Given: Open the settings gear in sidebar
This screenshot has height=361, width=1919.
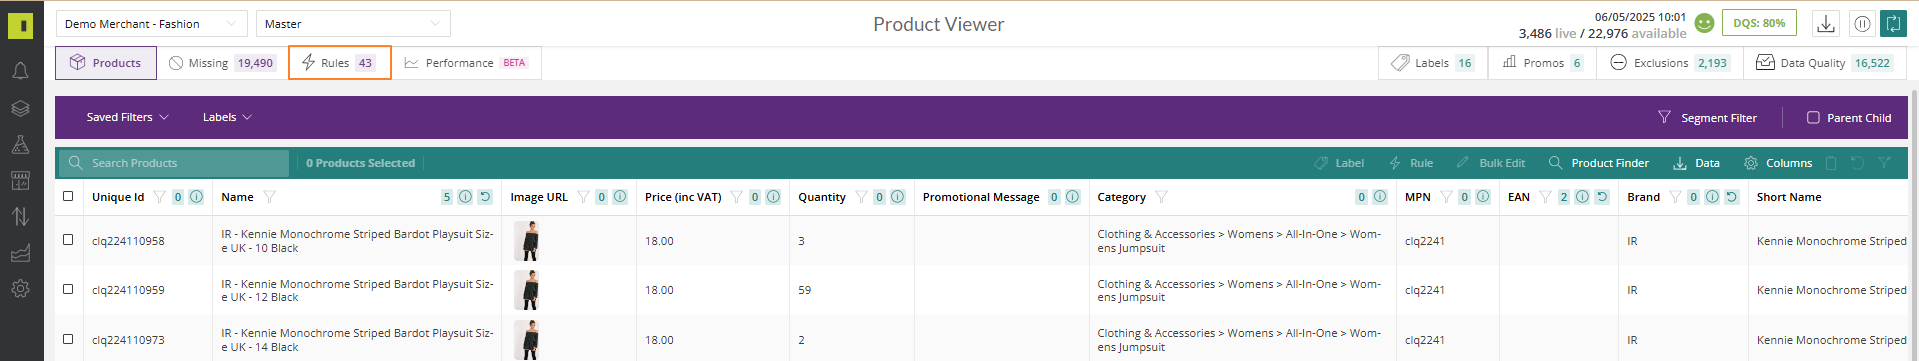Looking at the screenshot, I should tap(20, 289).
